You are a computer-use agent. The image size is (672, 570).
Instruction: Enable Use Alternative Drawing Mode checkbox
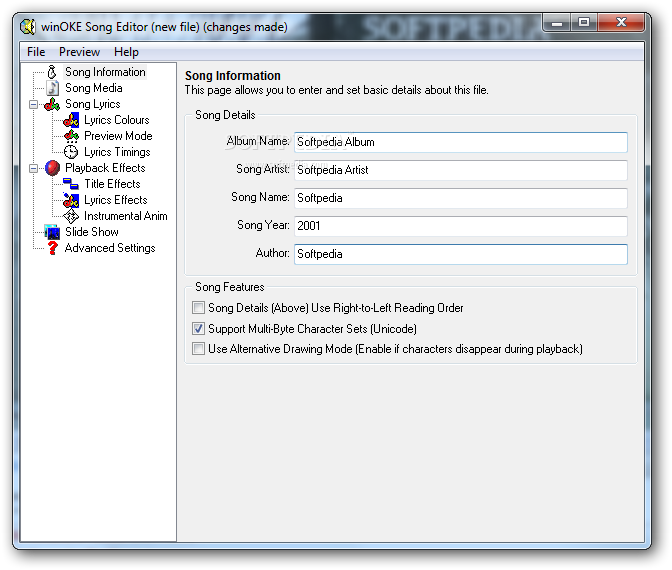coord(198,349)
